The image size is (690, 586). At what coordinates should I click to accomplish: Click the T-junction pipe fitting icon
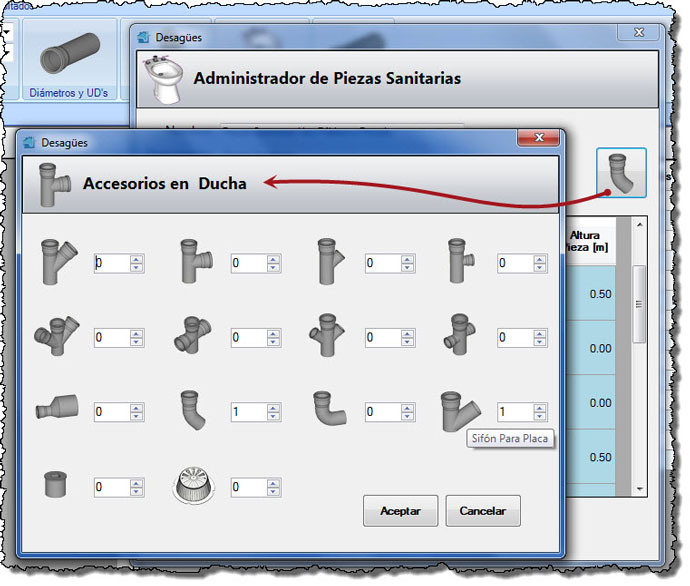(x=194, y=263)
